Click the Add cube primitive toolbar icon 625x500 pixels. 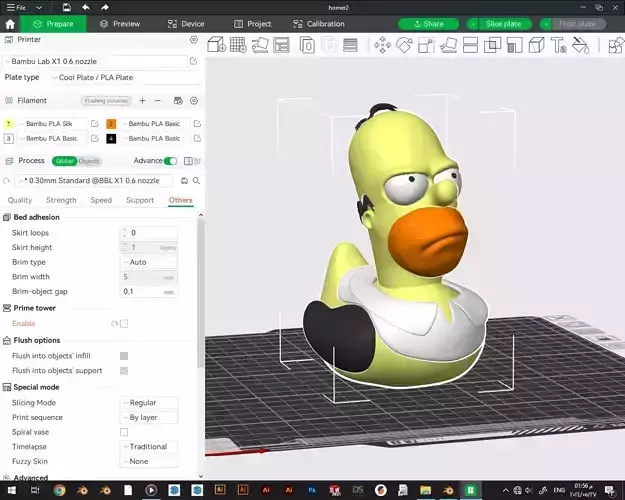[x=216, y=45]
